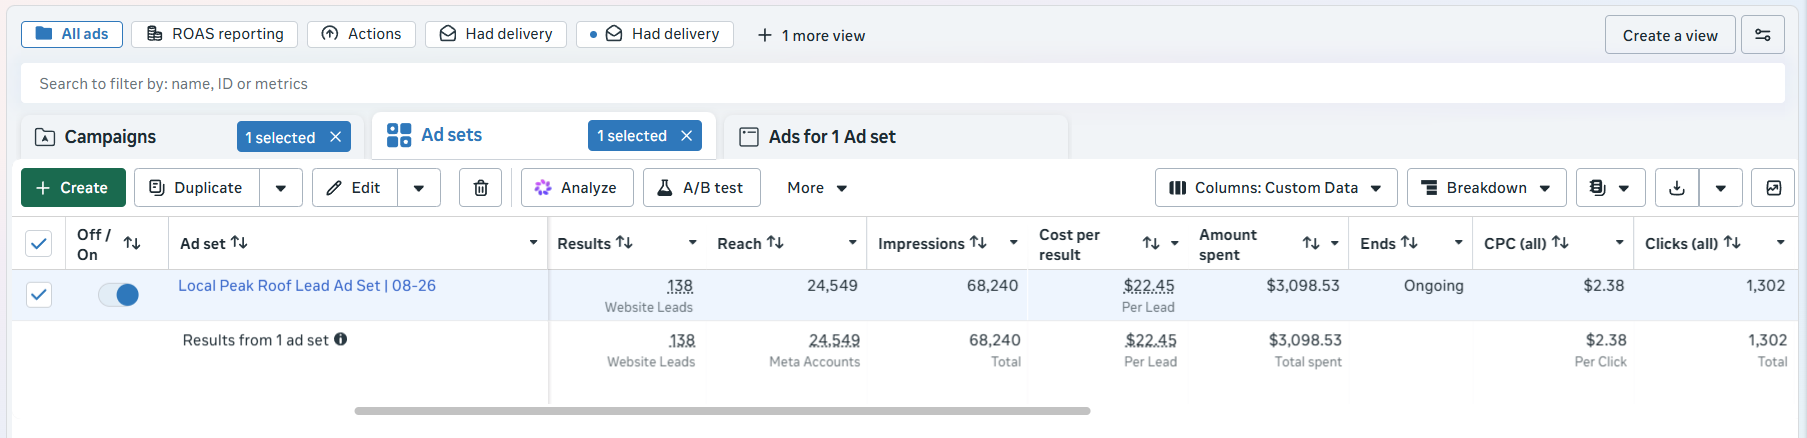Open the charts panel icon

1773,188
